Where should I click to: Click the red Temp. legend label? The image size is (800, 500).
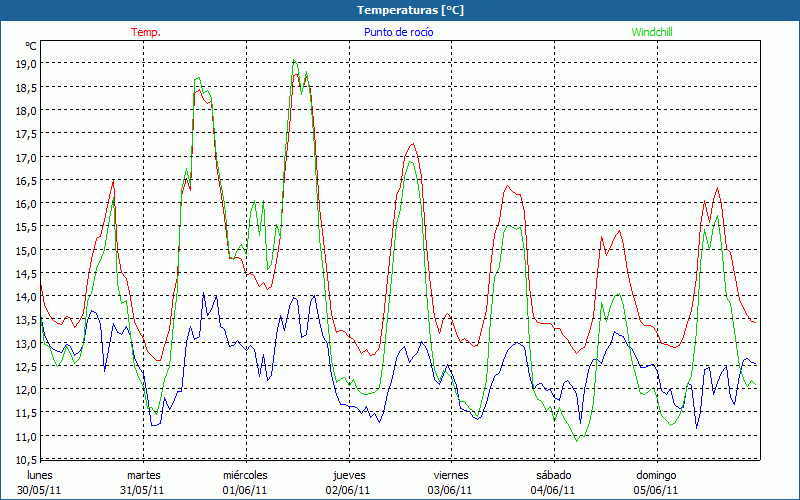tap(146, 32)
